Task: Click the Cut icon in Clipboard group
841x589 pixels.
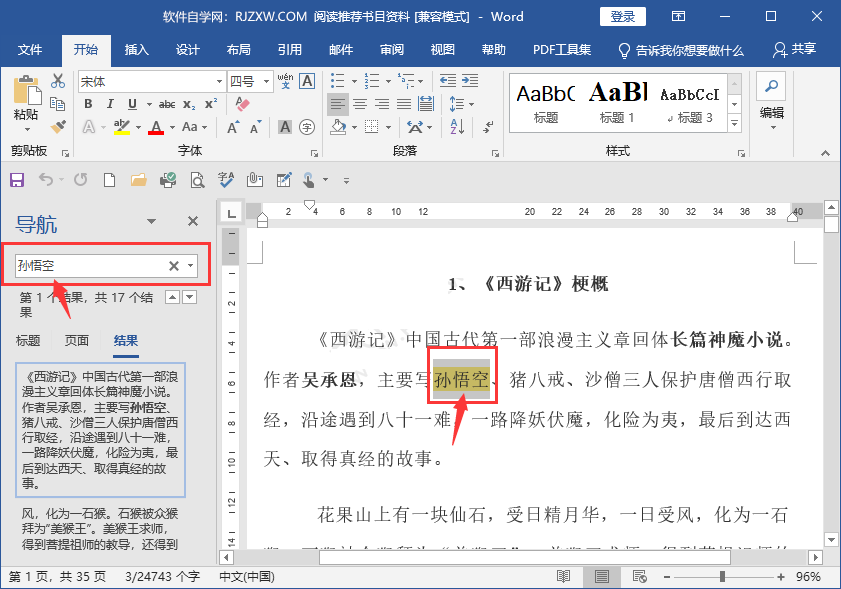Action: [57, 78]
